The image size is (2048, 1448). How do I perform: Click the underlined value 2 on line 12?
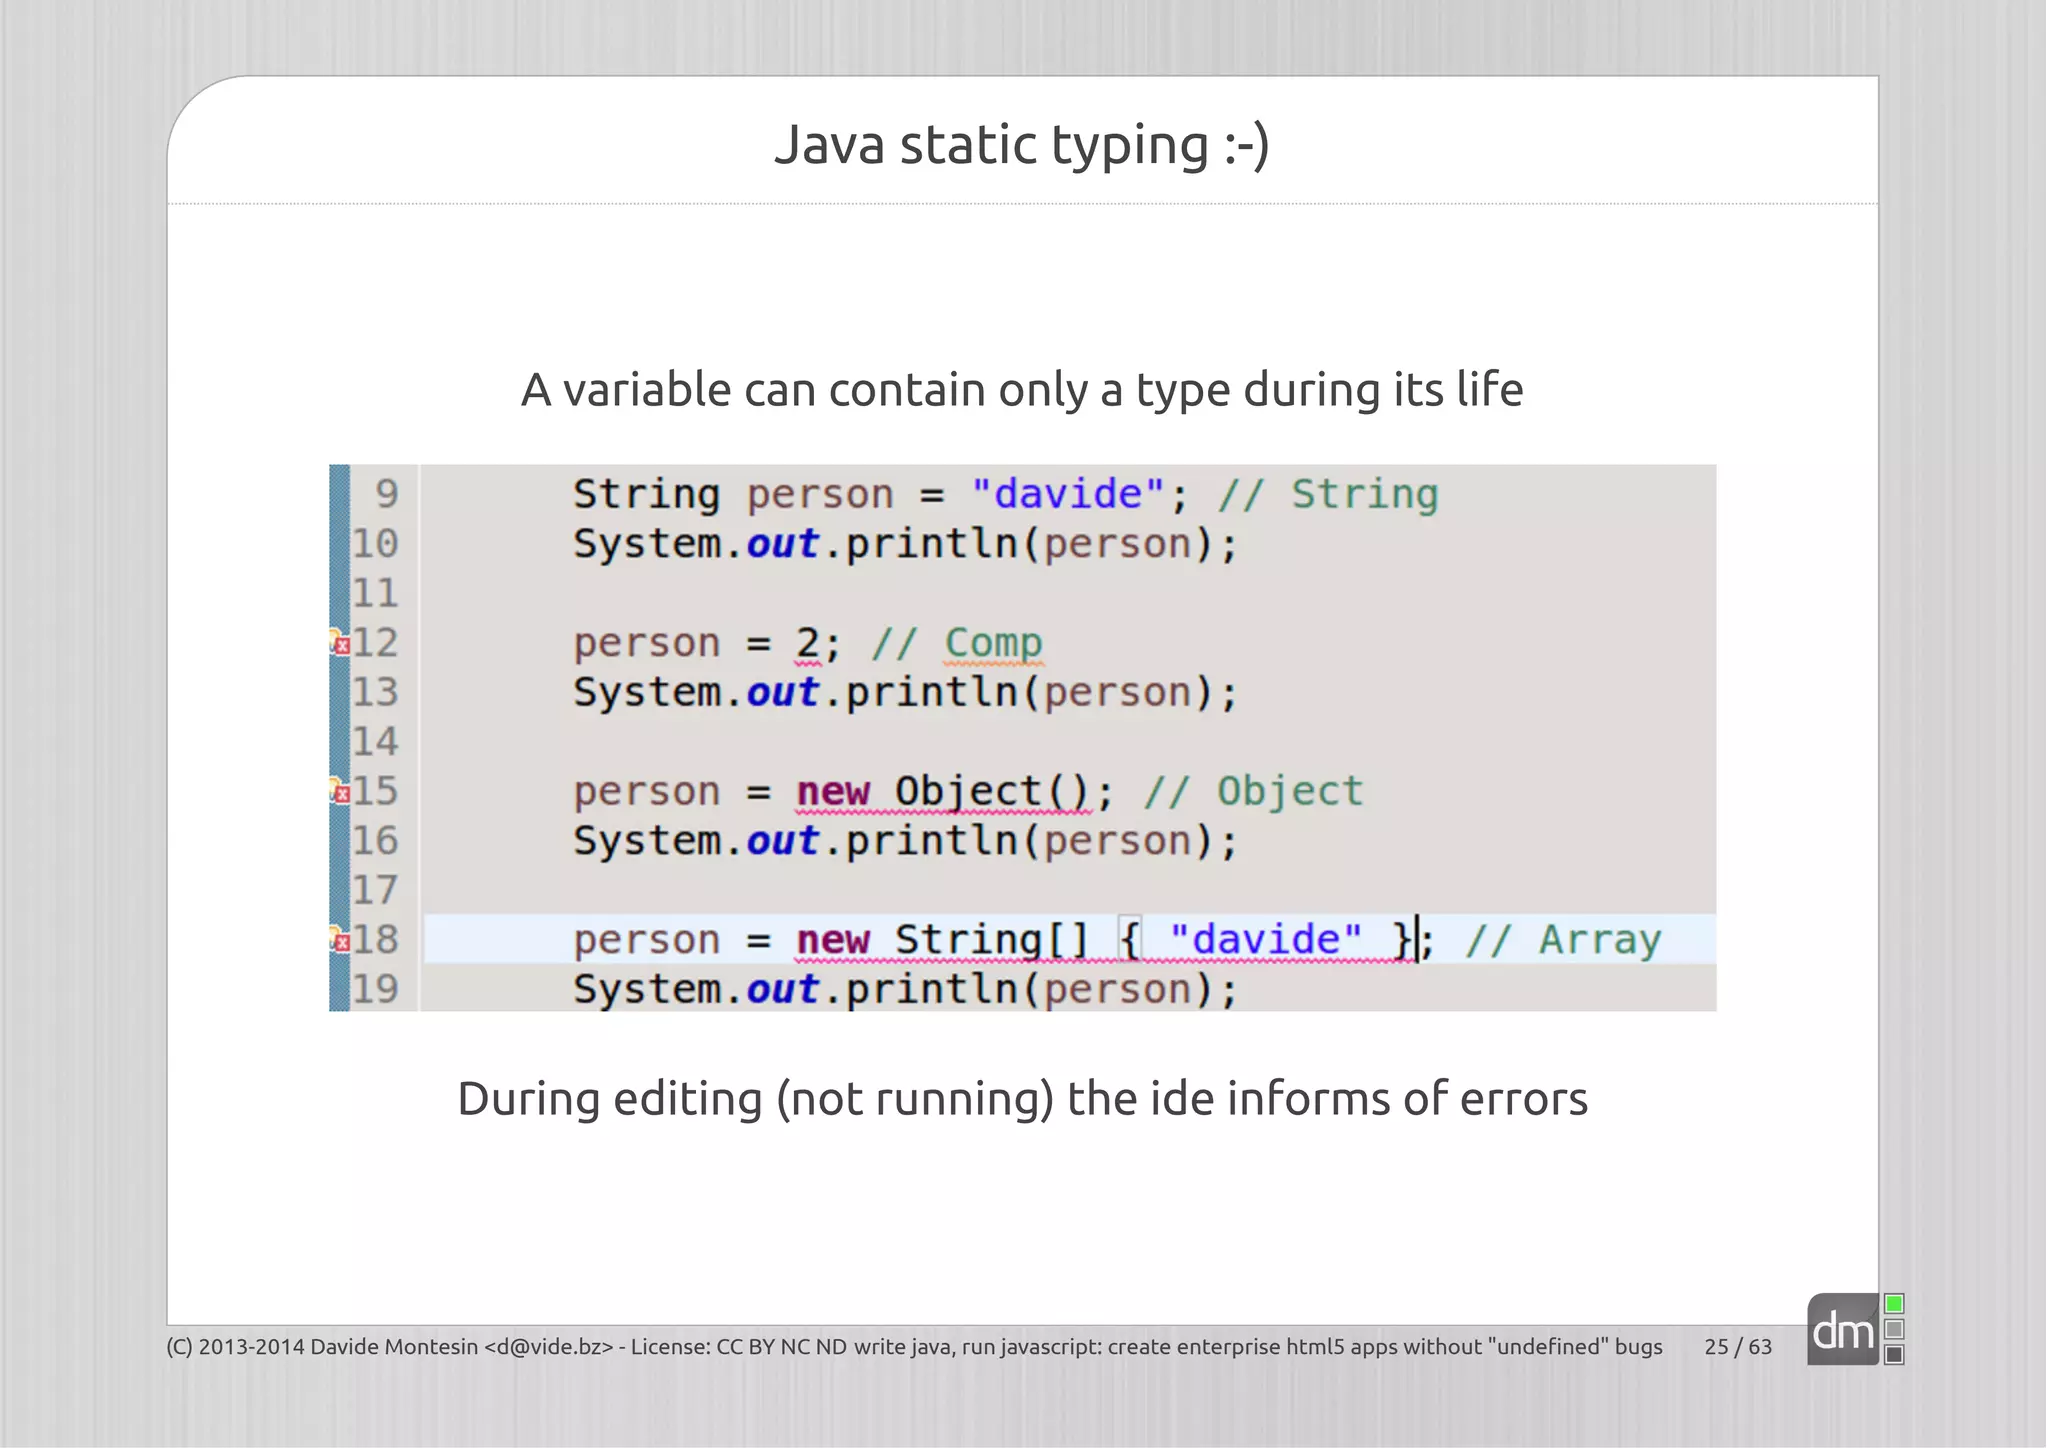point(807,643)
